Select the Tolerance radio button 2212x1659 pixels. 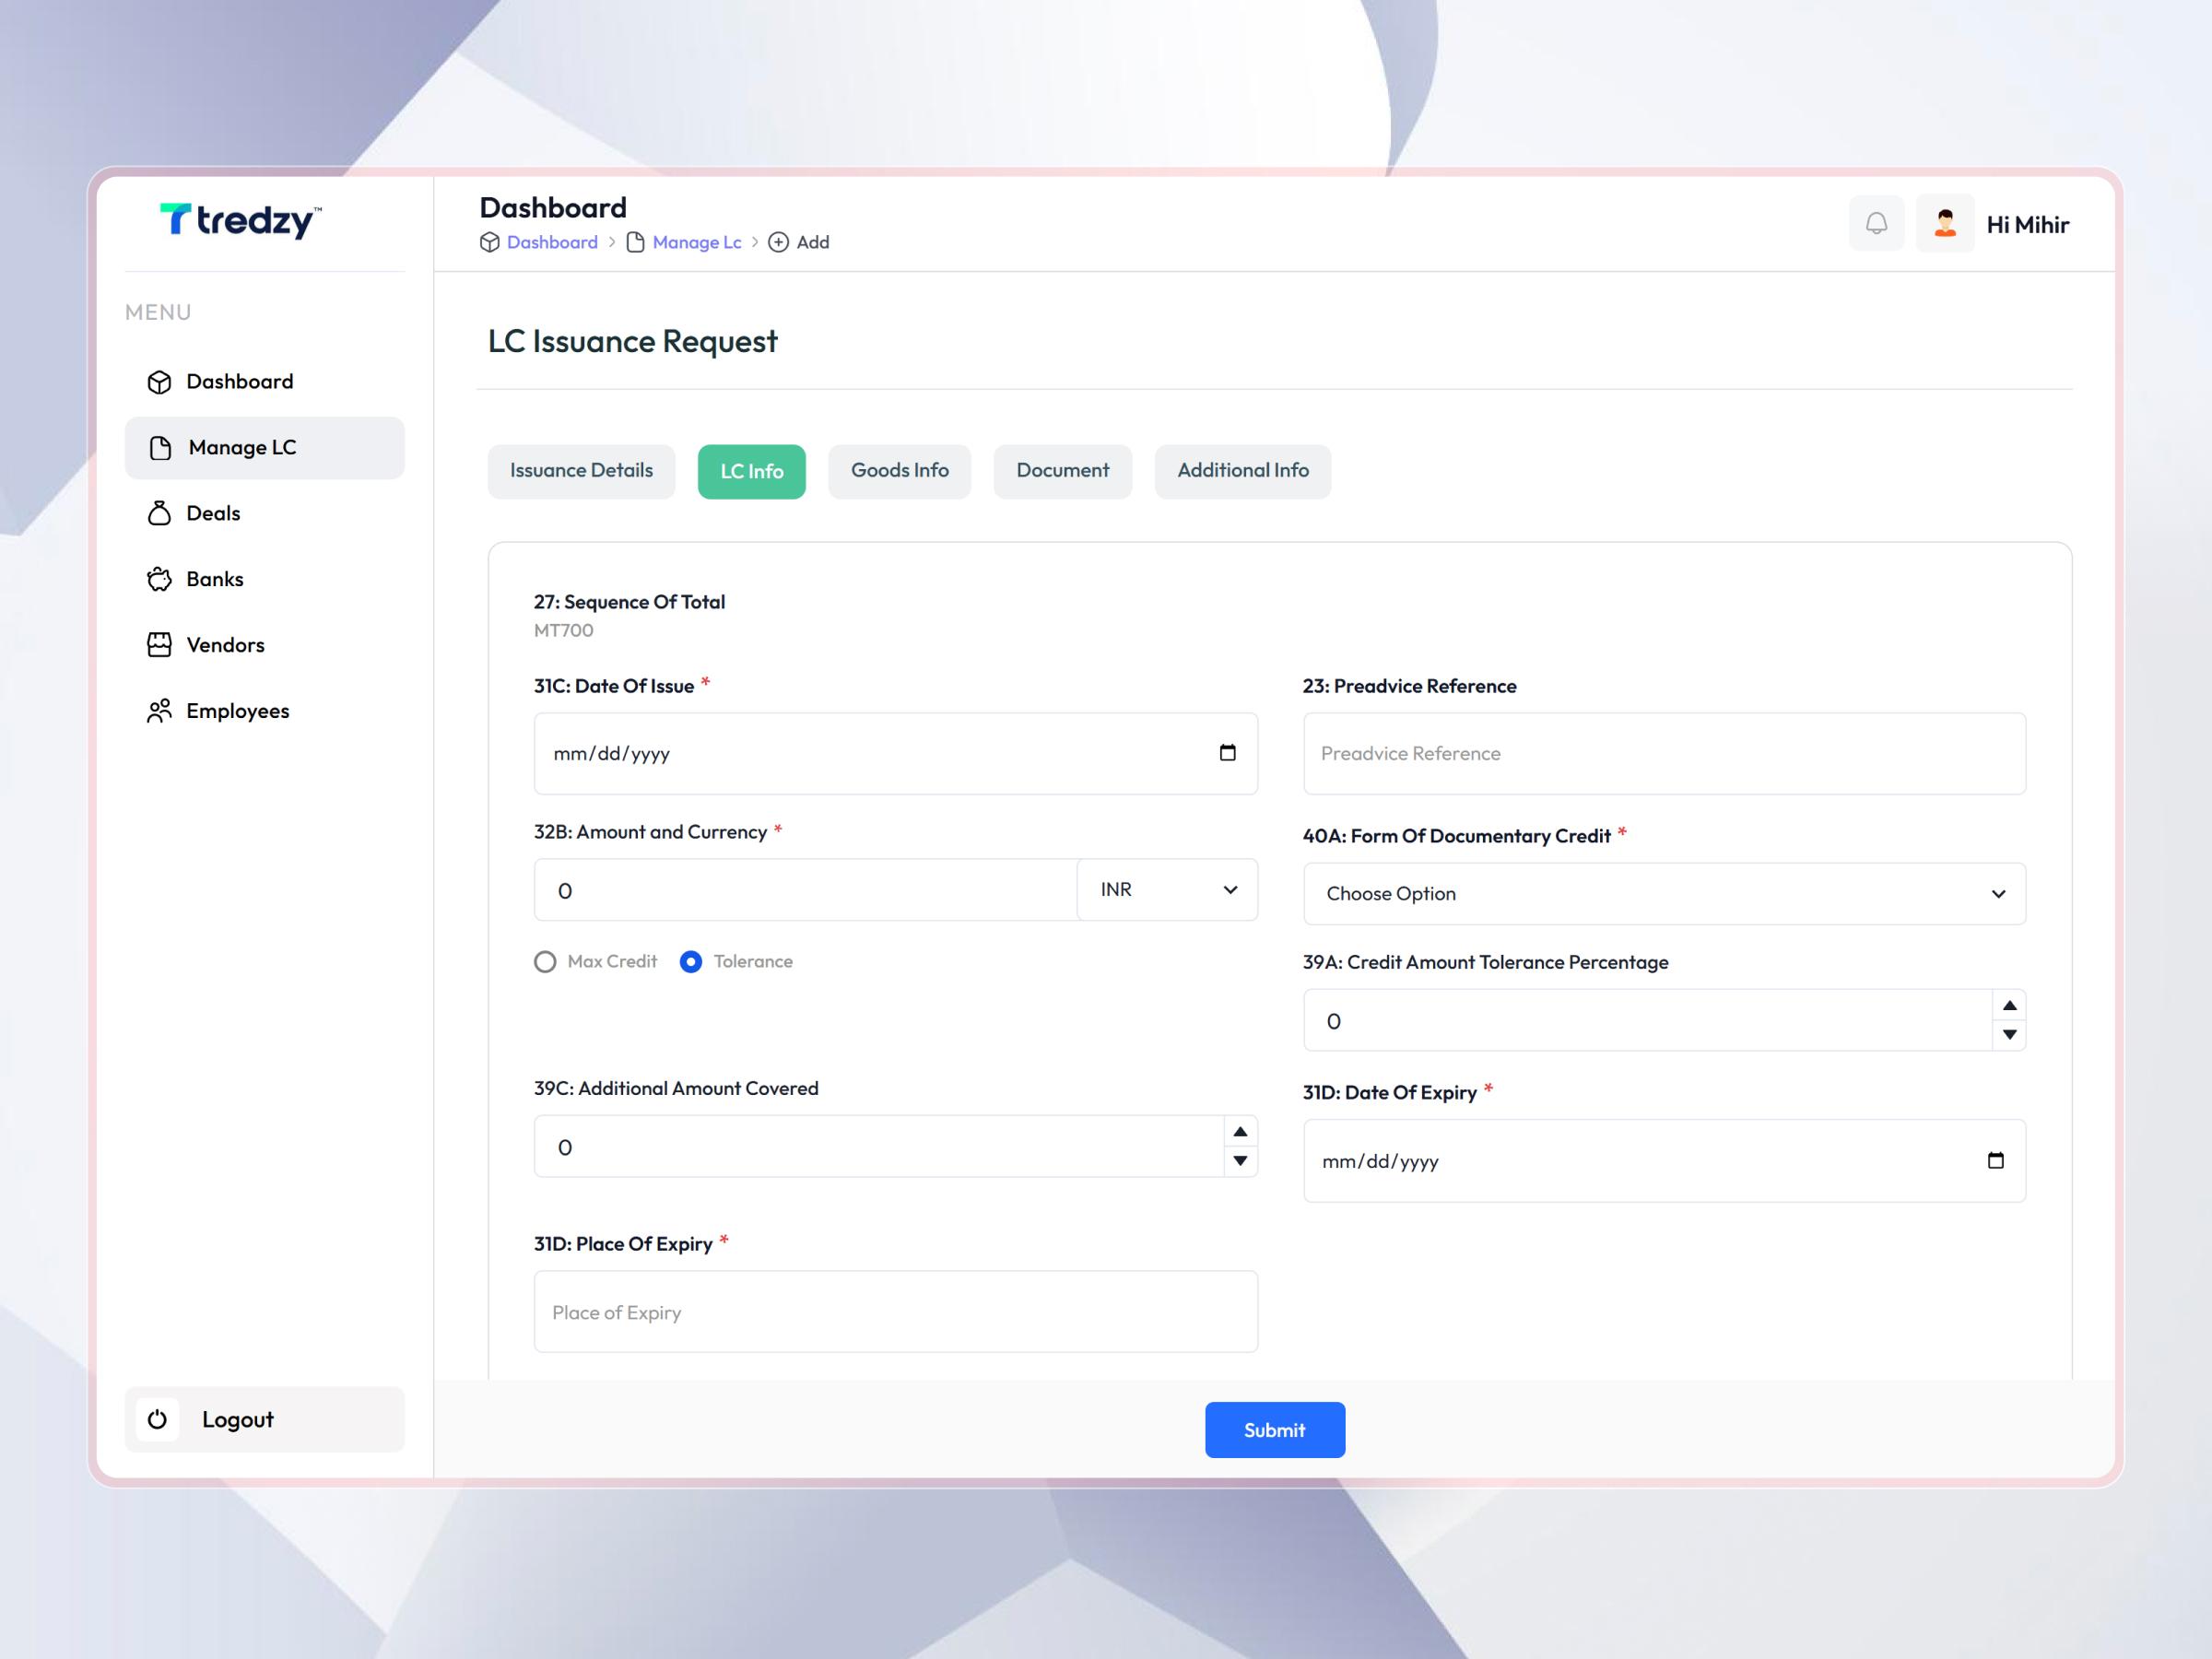(x=691, y=961)
